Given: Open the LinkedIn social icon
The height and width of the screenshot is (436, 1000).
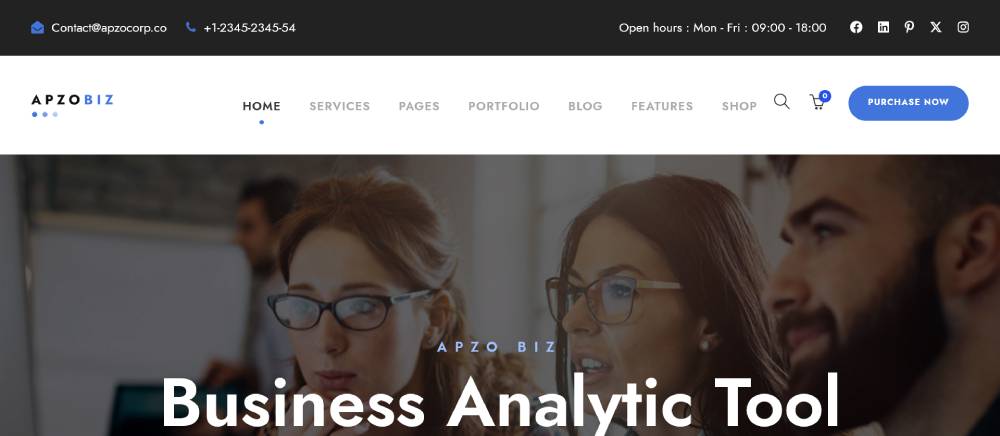Looking at the screenshot, I should coord(883,27).
